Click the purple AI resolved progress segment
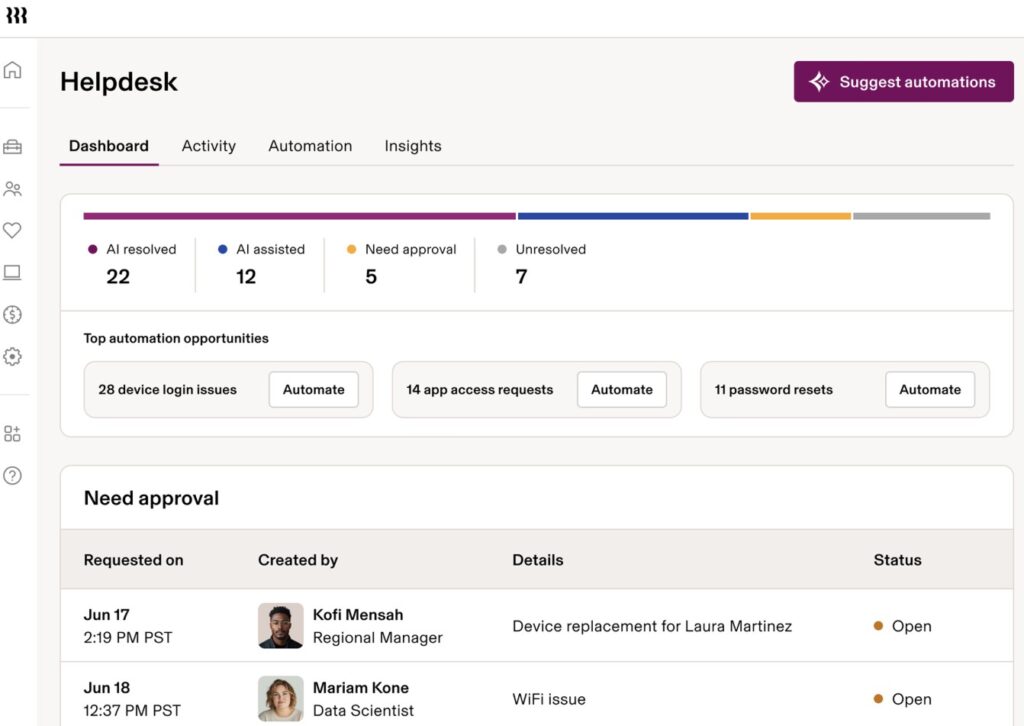The width and height of the screenshot is (1024, 726). [x=300, y=216]
